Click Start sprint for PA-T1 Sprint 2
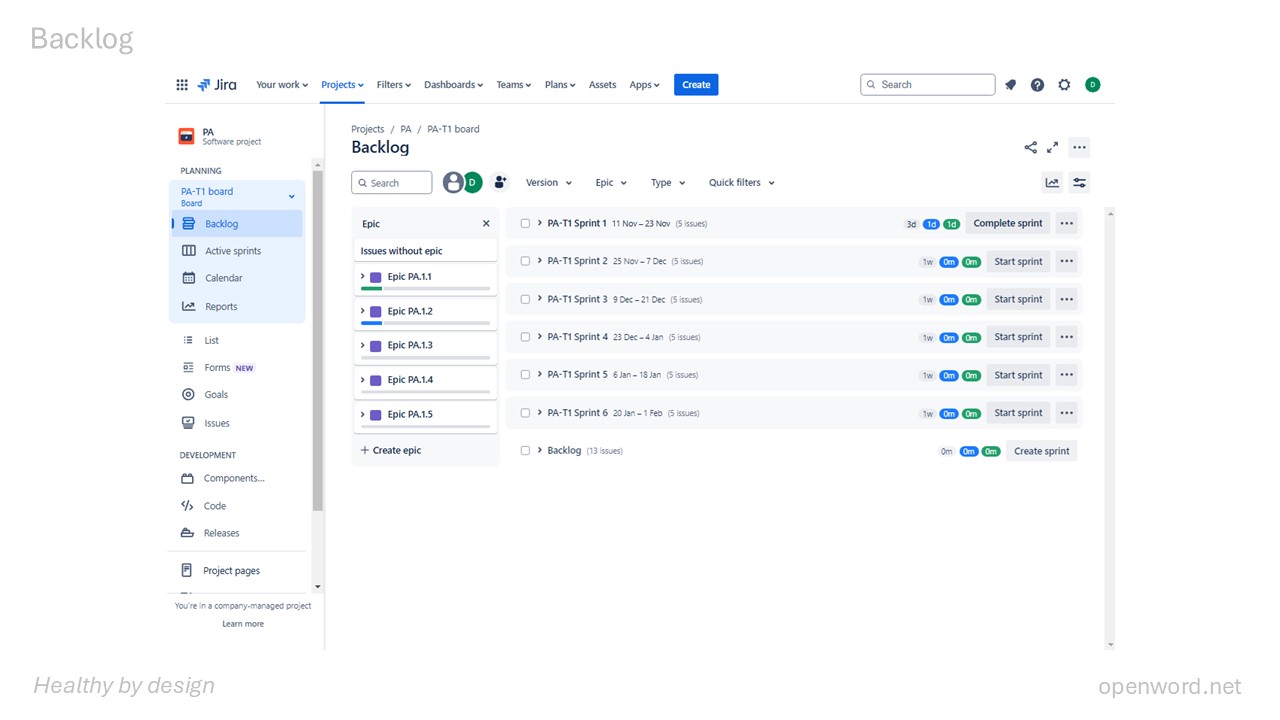1280x720 pixels. click(x=1018, y=261)
